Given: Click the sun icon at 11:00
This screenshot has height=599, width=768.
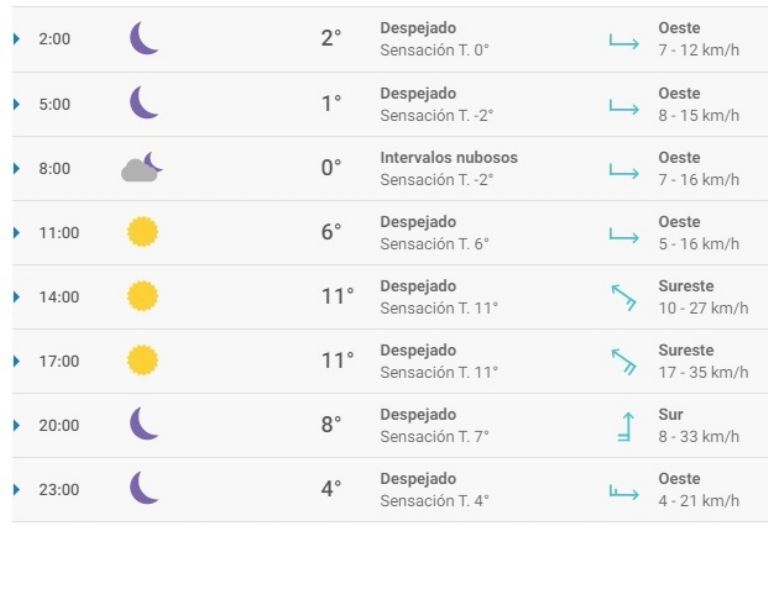Looking at the screenshot, I should [143, 232].
